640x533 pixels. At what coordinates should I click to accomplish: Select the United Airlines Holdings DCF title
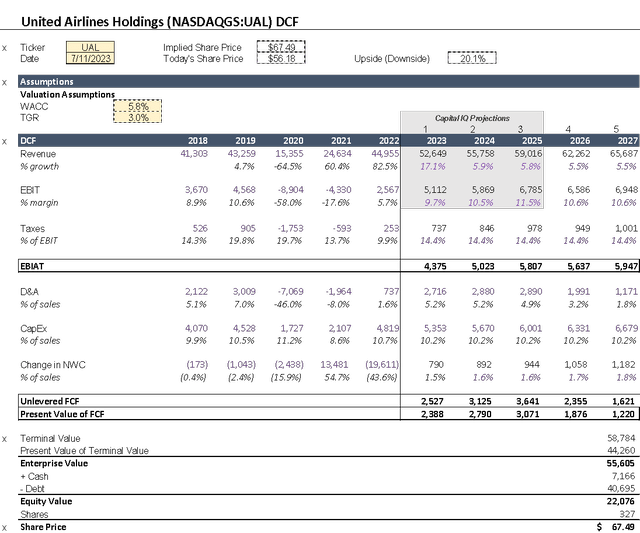(160, 21)
